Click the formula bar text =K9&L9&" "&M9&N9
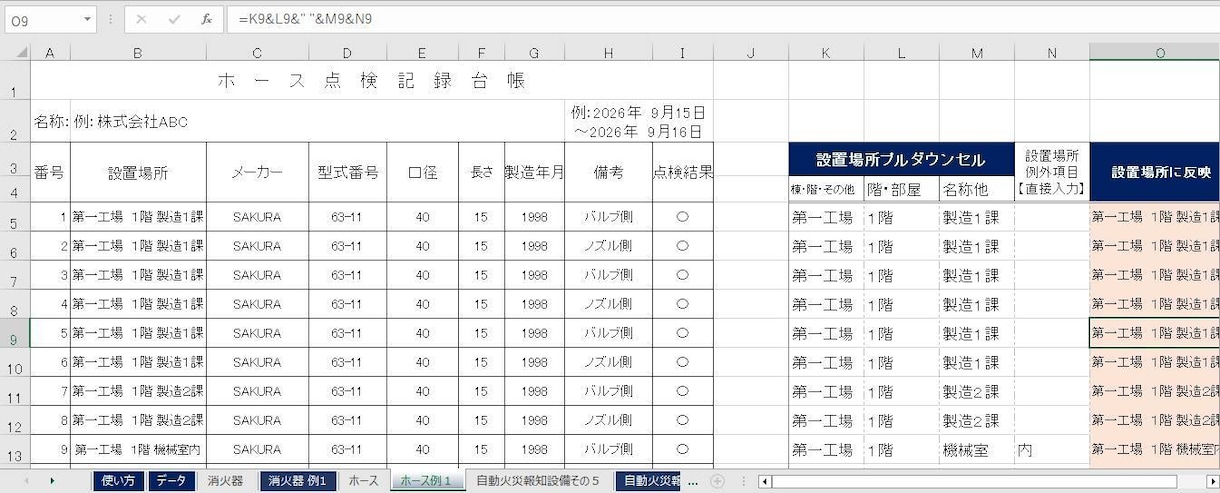Image resolution: width=1220 pixels, height=493 pixels. tap(305, 18)
